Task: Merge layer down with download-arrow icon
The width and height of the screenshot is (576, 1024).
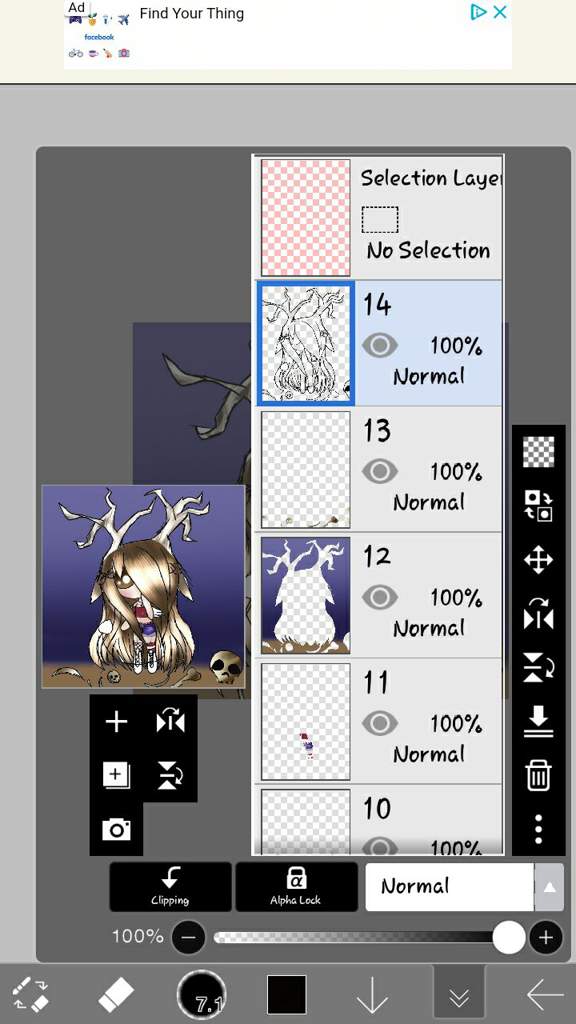Action: tap(538, 721)
